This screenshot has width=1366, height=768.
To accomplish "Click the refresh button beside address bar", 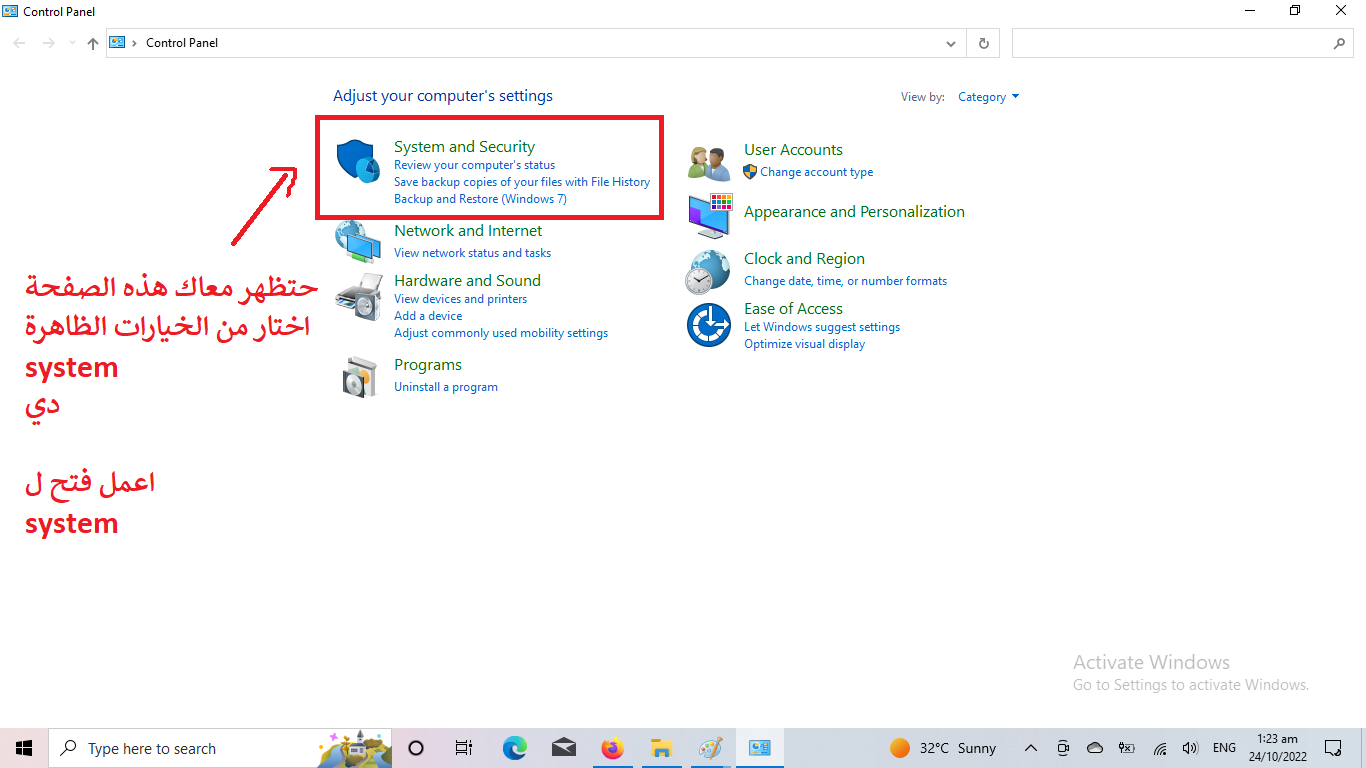I will 984,43.
